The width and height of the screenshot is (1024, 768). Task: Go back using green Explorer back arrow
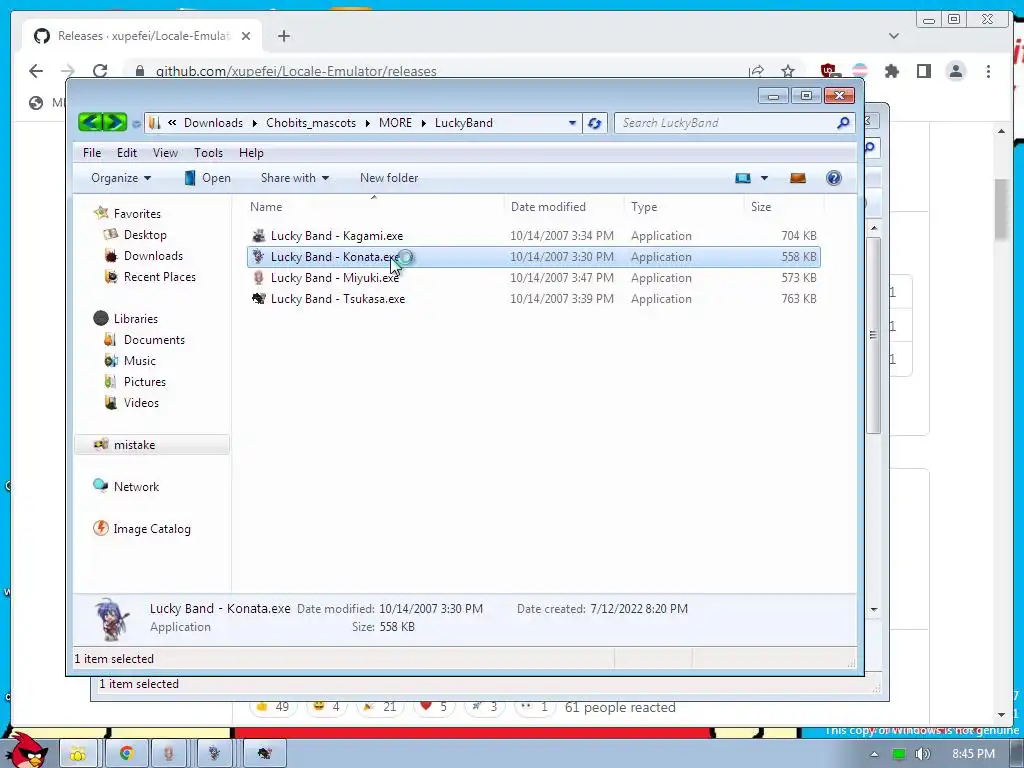coord(91,122)
